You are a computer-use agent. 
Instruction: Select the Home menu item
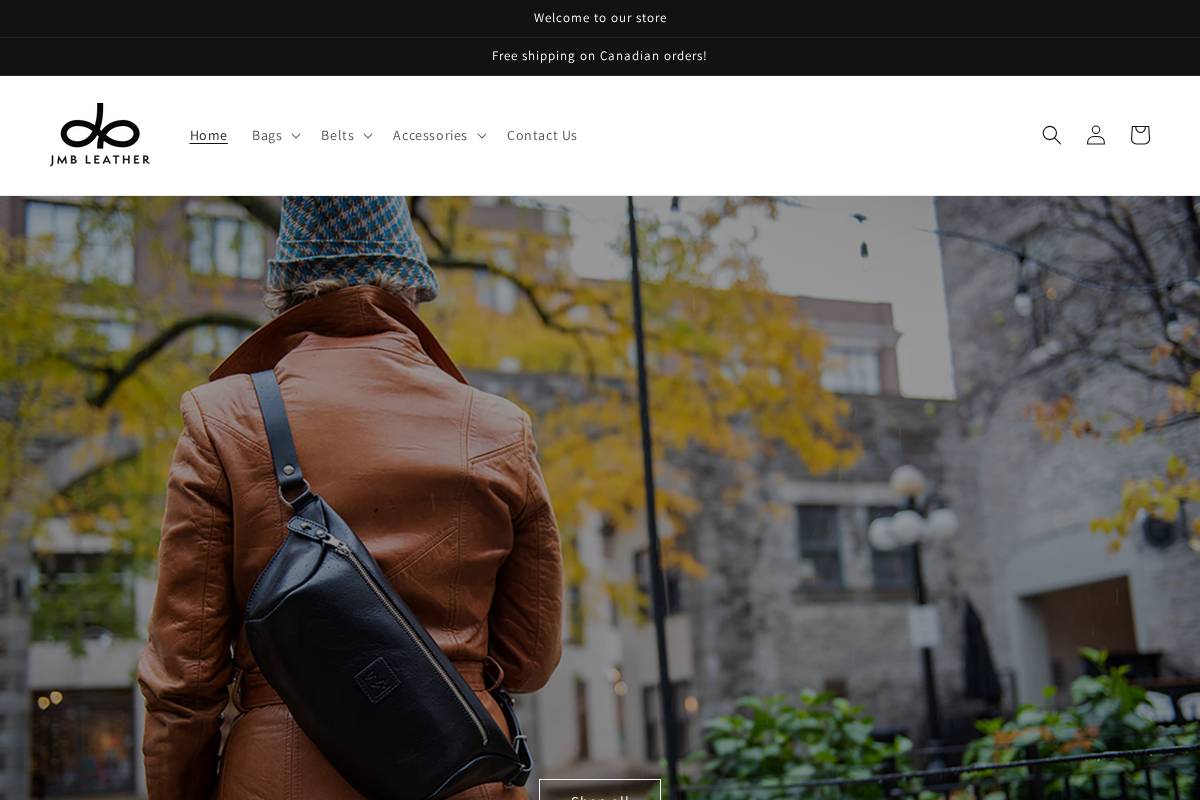coord(208,135)
